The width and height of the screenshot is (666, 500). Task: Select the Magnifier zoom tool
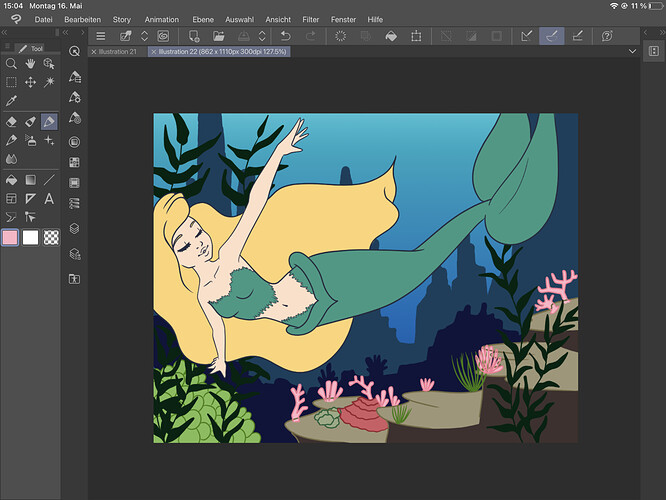(11, 63)
